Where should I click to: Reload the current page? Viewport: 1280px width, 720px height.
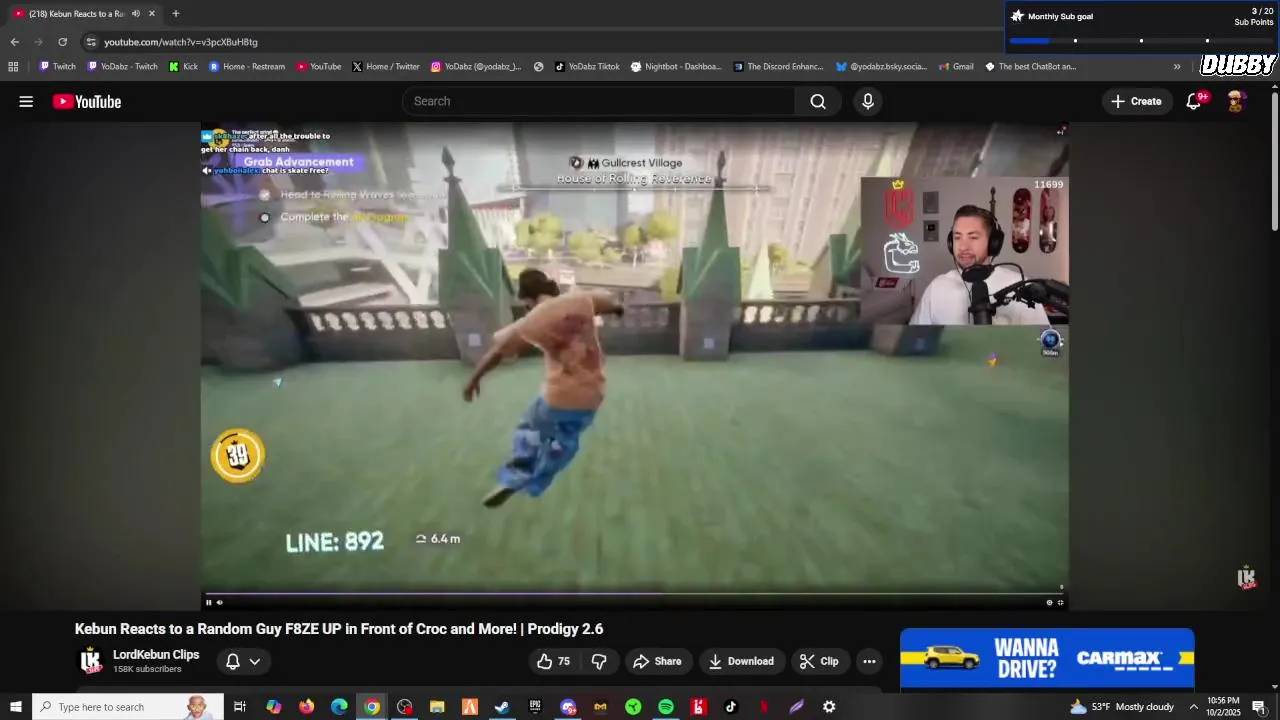pyautogui.click(x=62, y=42)
